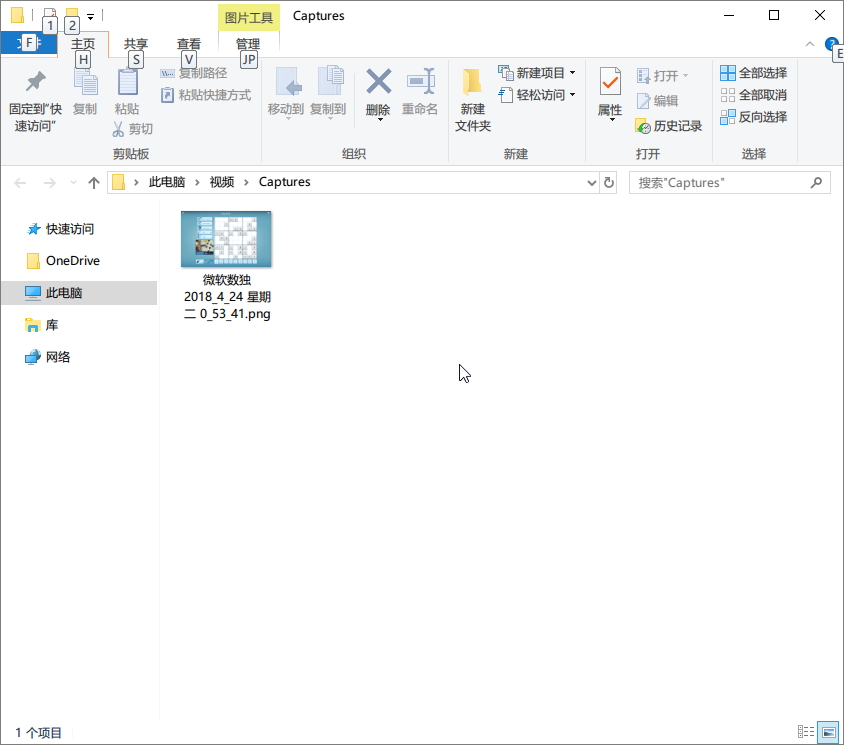Click the search magnifier icon
This screenshot has height=745, width=844.
[817, 183]
